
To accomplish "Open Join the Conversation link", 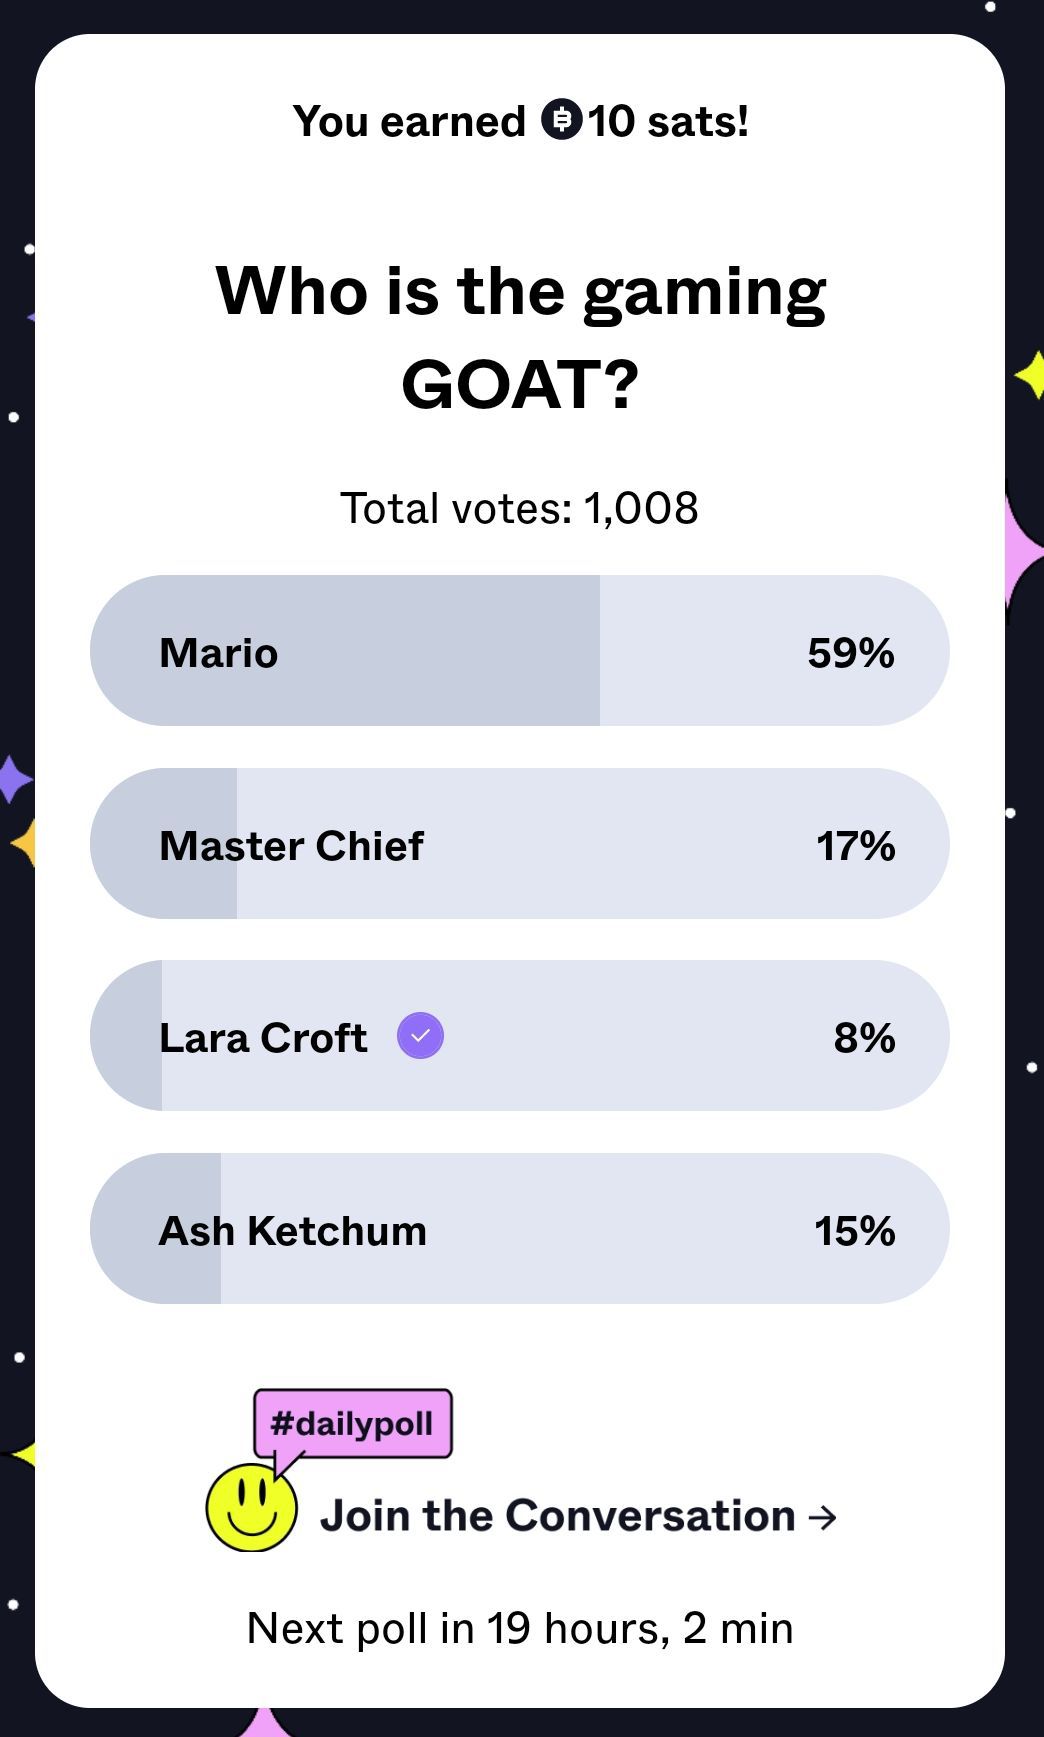I will (557, 1516).
